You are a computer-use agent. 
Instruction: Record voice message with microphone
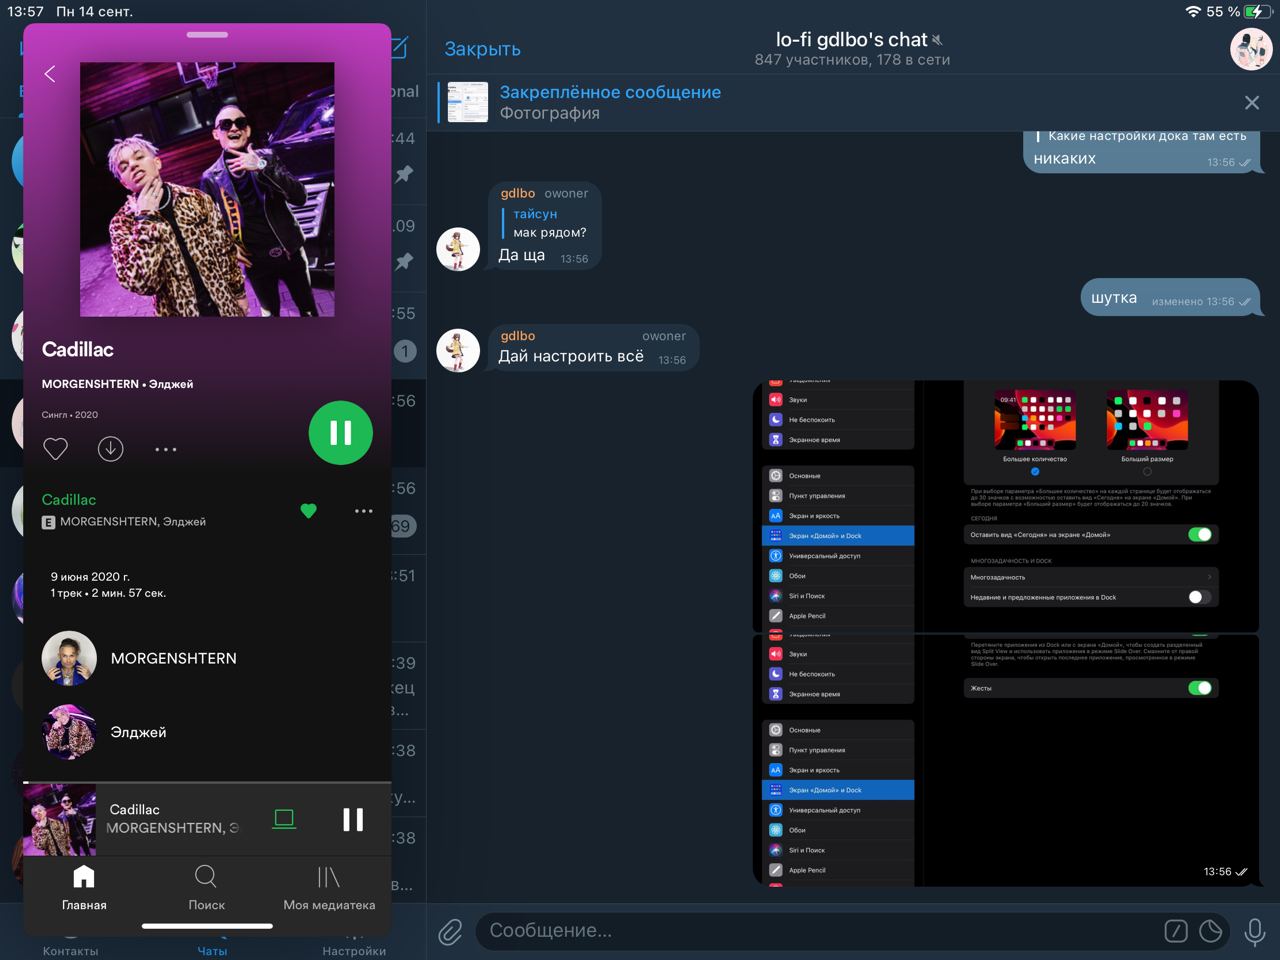point(1255,932)
